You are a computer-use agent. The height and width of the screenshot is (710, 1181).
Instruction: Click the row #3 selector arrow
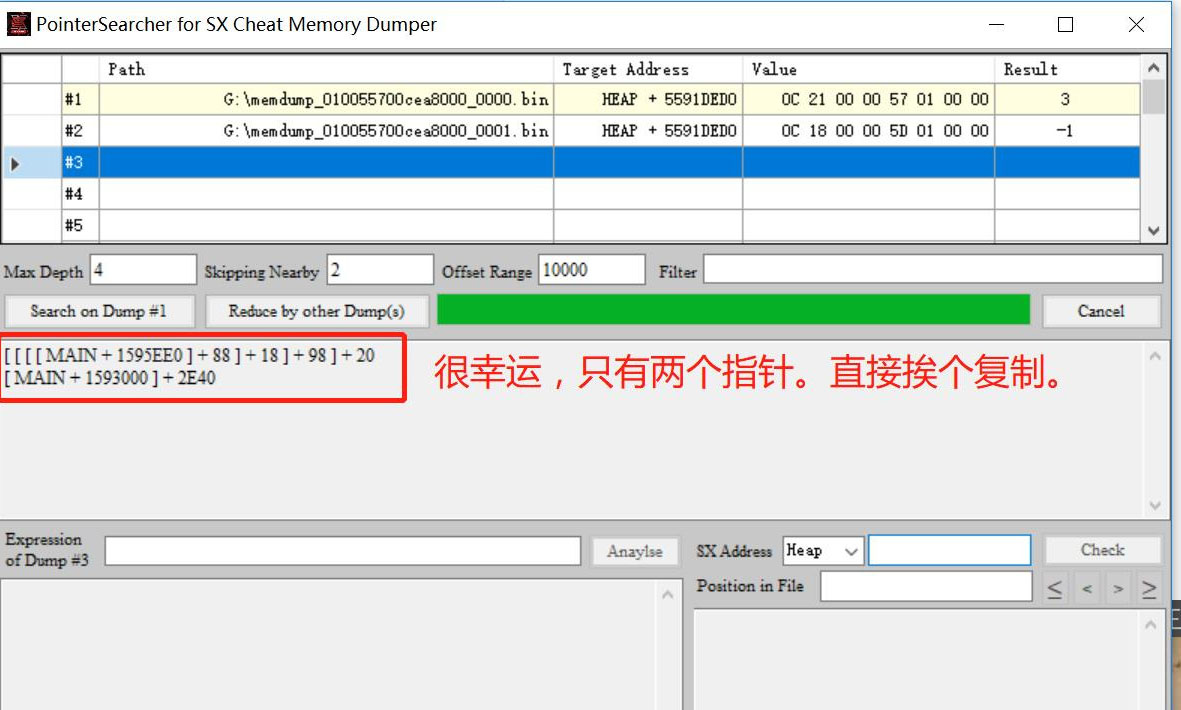click(16, 162)
